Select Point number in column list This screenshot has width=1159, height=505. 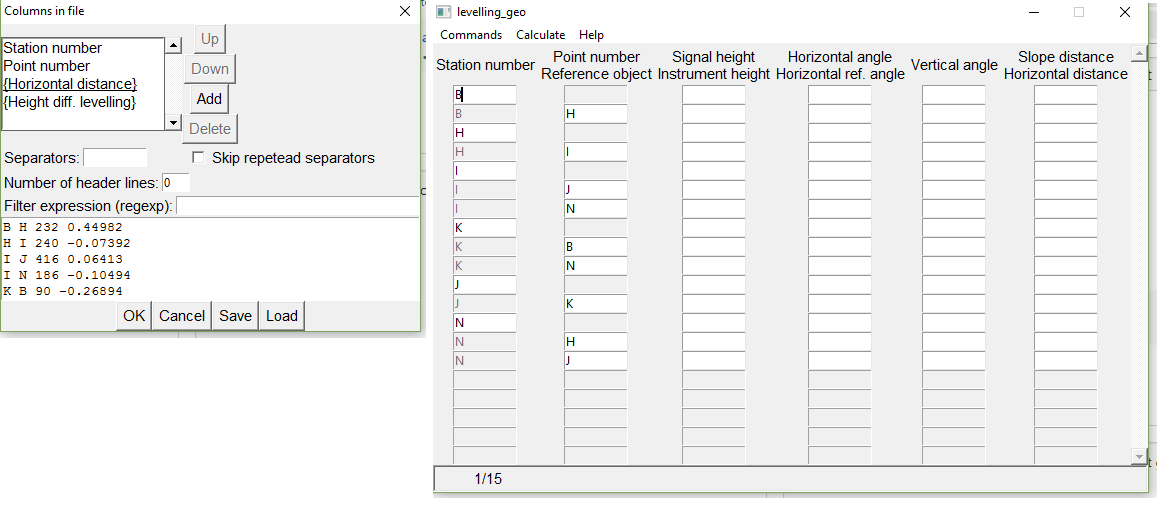tap(47, 66)
